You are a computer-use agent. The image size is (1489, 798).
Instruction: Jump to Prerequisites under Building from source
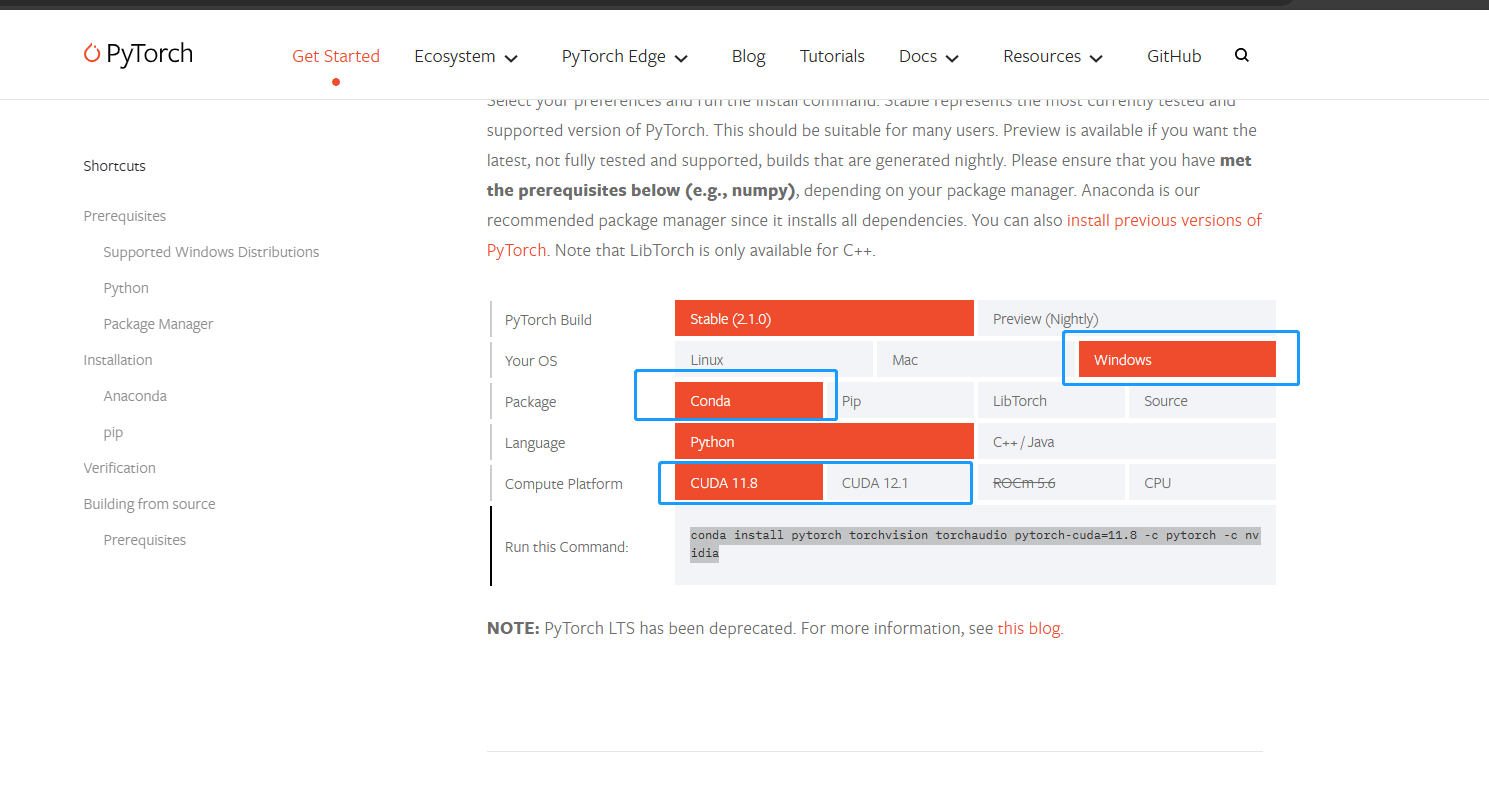[145, 540]
